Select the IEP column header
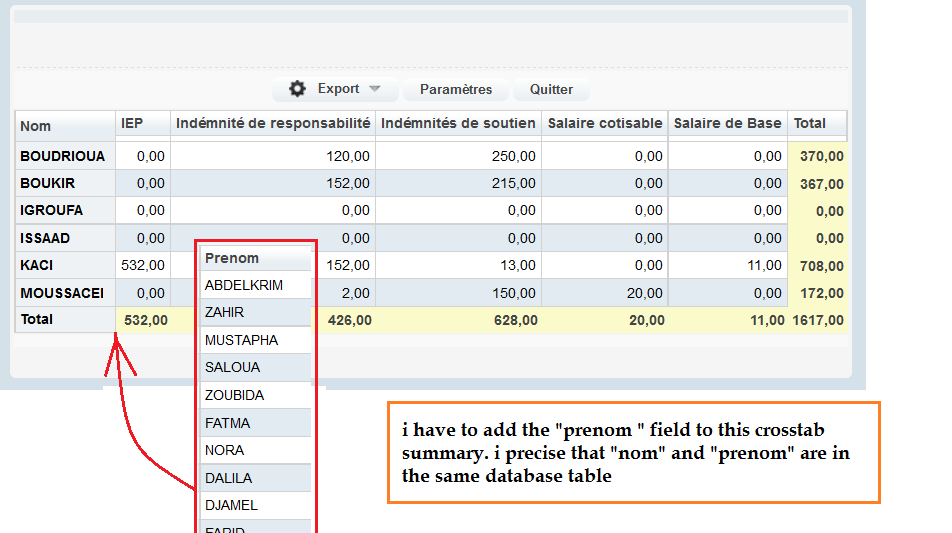Image resolution: width=952 pixels, height=533 pixels. click(x=132, y=123)
